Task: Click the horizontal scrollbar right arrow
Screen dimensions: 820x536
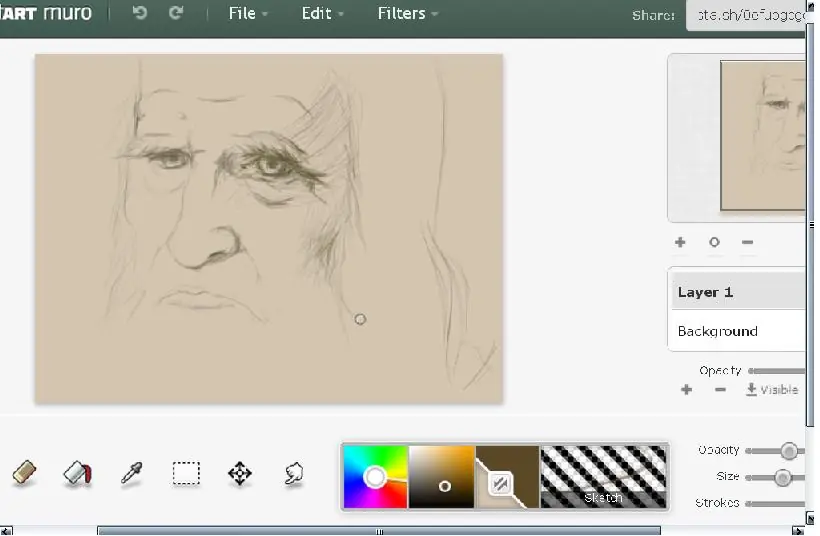Action: tap(798, 531)
